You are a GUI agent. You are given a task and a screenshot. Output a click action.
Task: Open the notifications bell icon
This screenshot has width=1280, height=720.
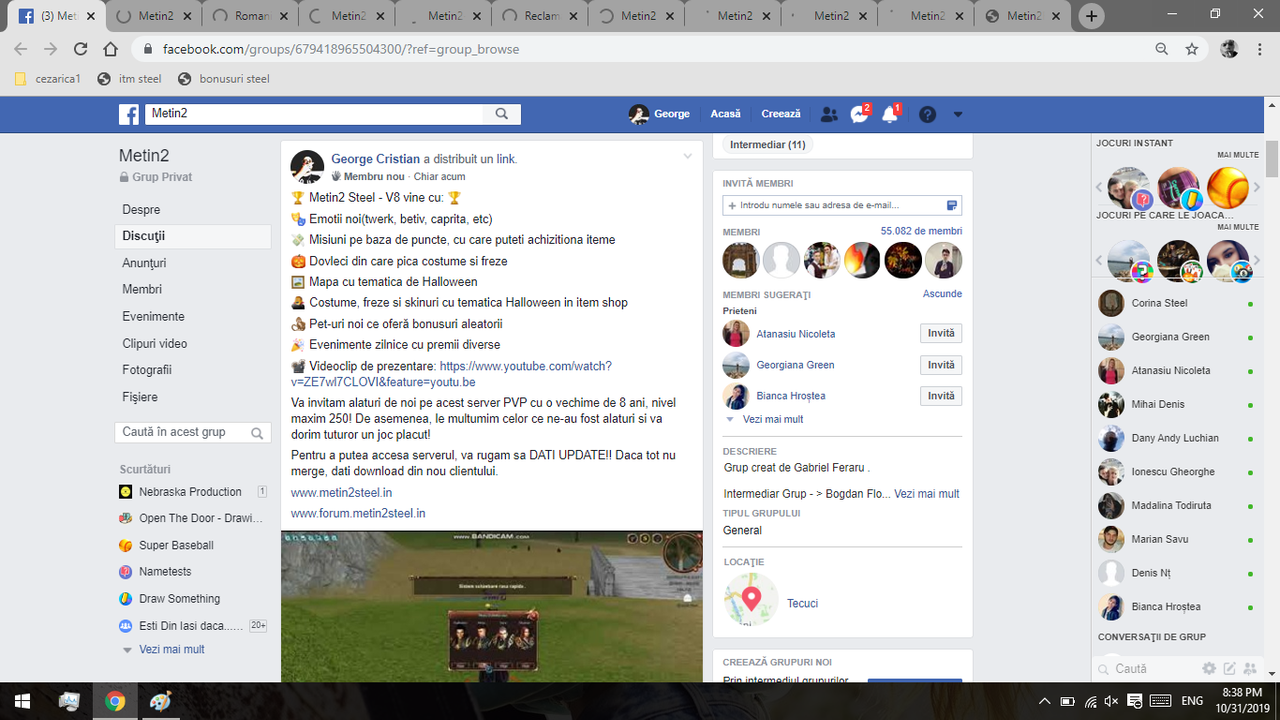890,114
